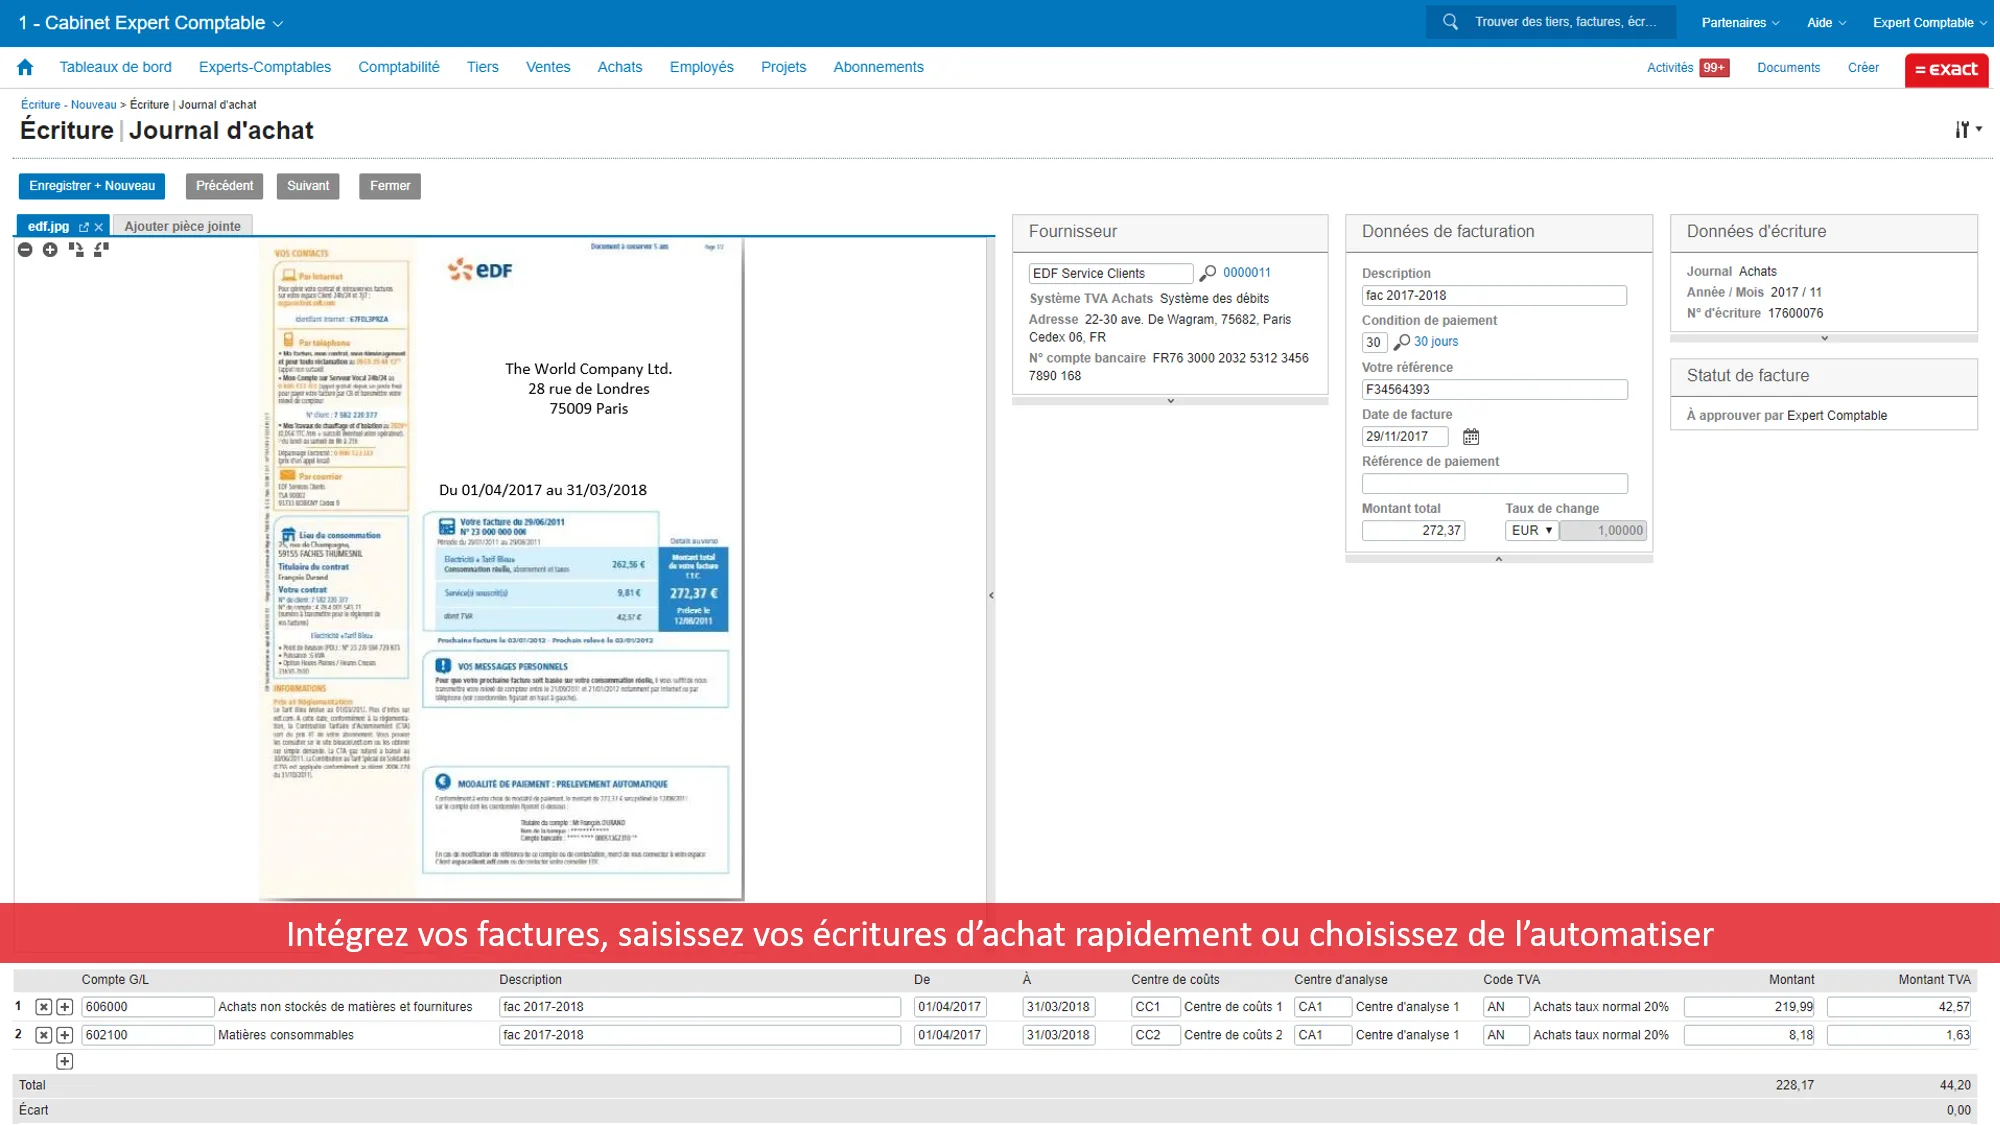2000x1125 pixels.
Task: Focus the Montant total field 272,37
Action: coord(1413,531)
